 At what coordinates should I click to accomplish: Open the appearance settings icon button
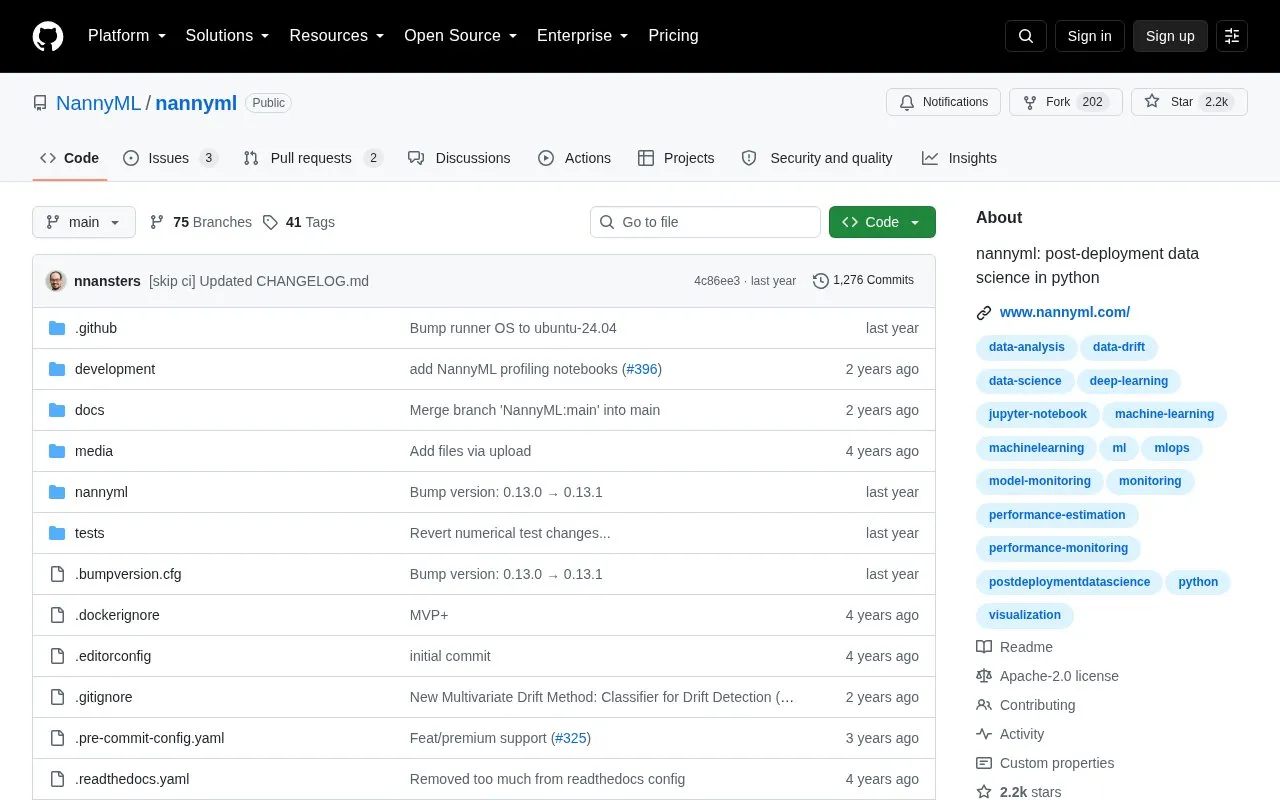pyautogui.click(x=1232, y=36)
